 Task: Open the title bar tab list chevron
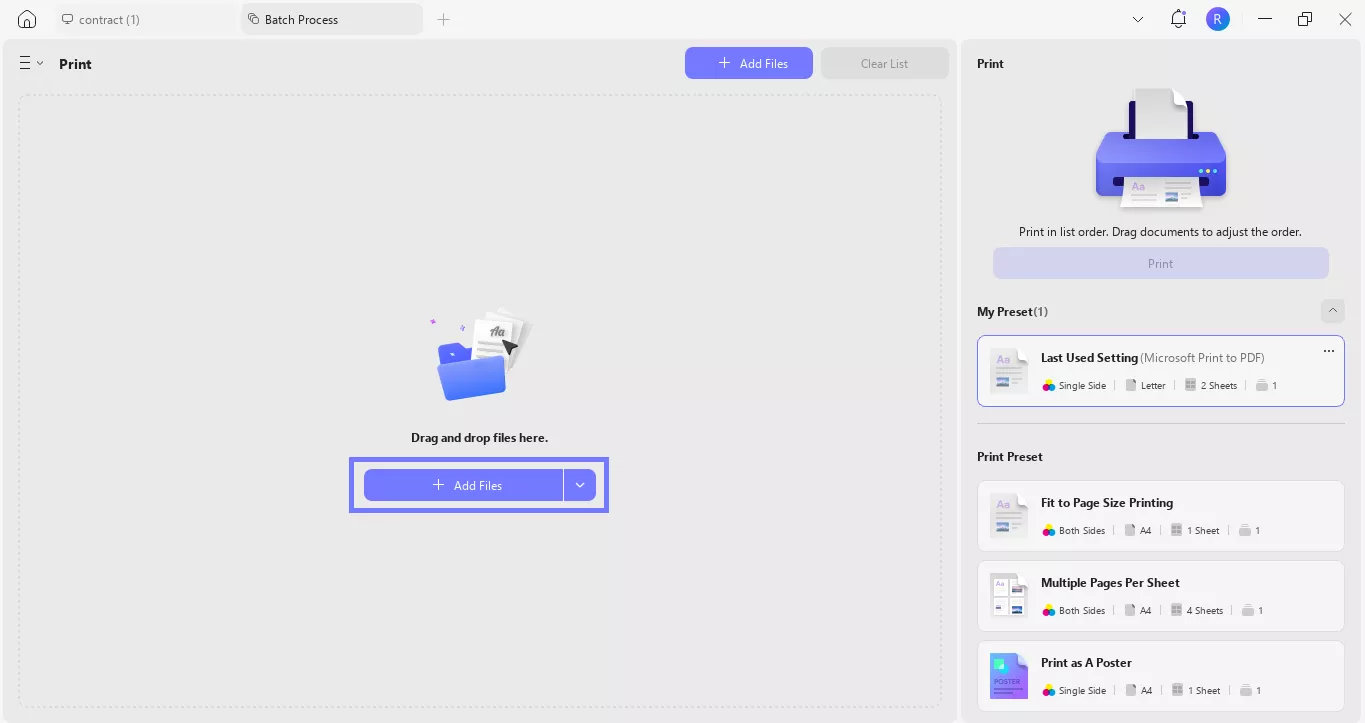point(1138,19)
